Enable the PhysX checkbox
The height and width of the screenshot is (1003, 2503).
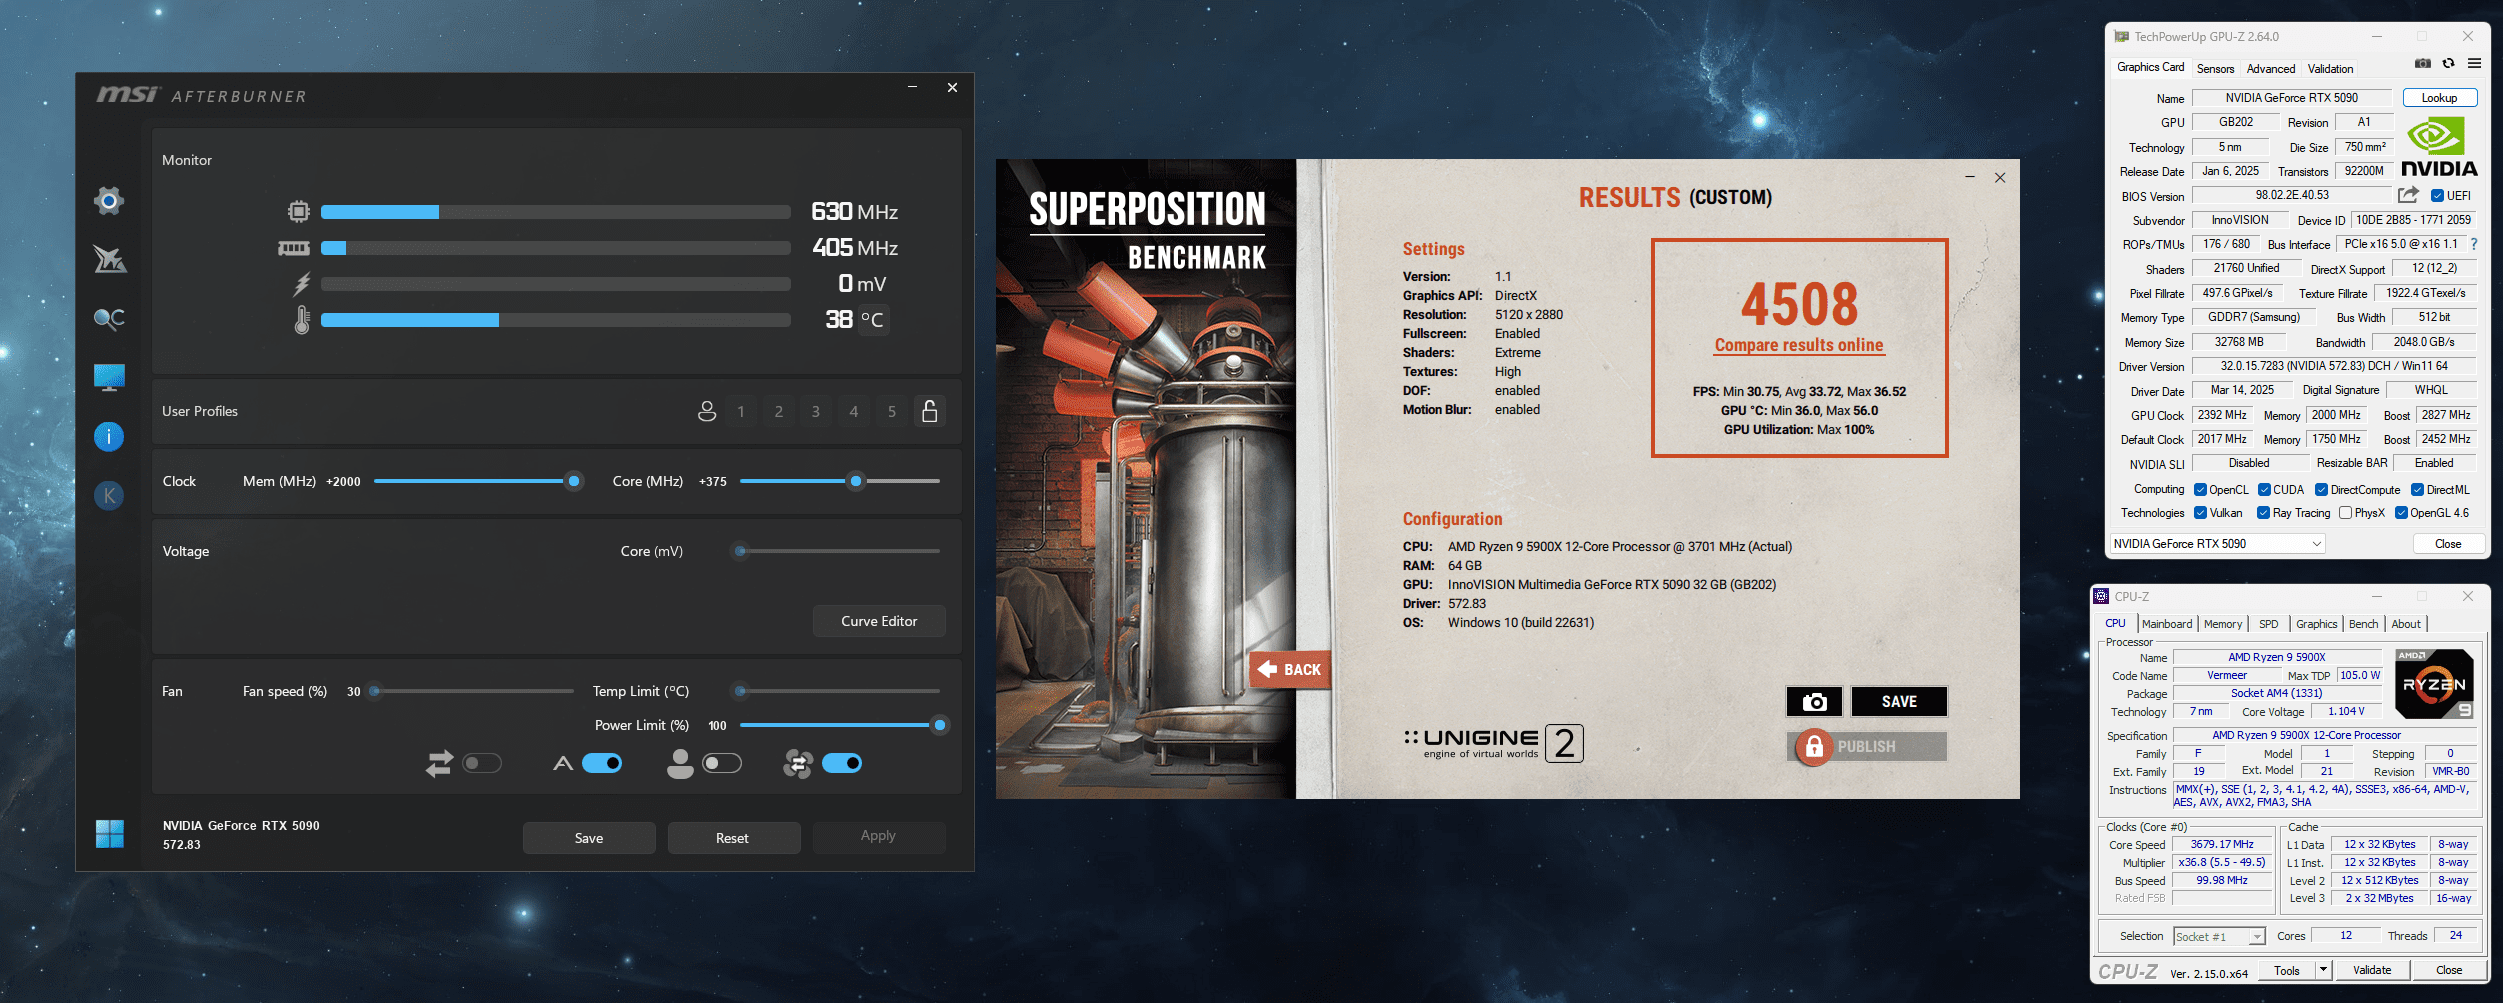[x=2345, y=513]
